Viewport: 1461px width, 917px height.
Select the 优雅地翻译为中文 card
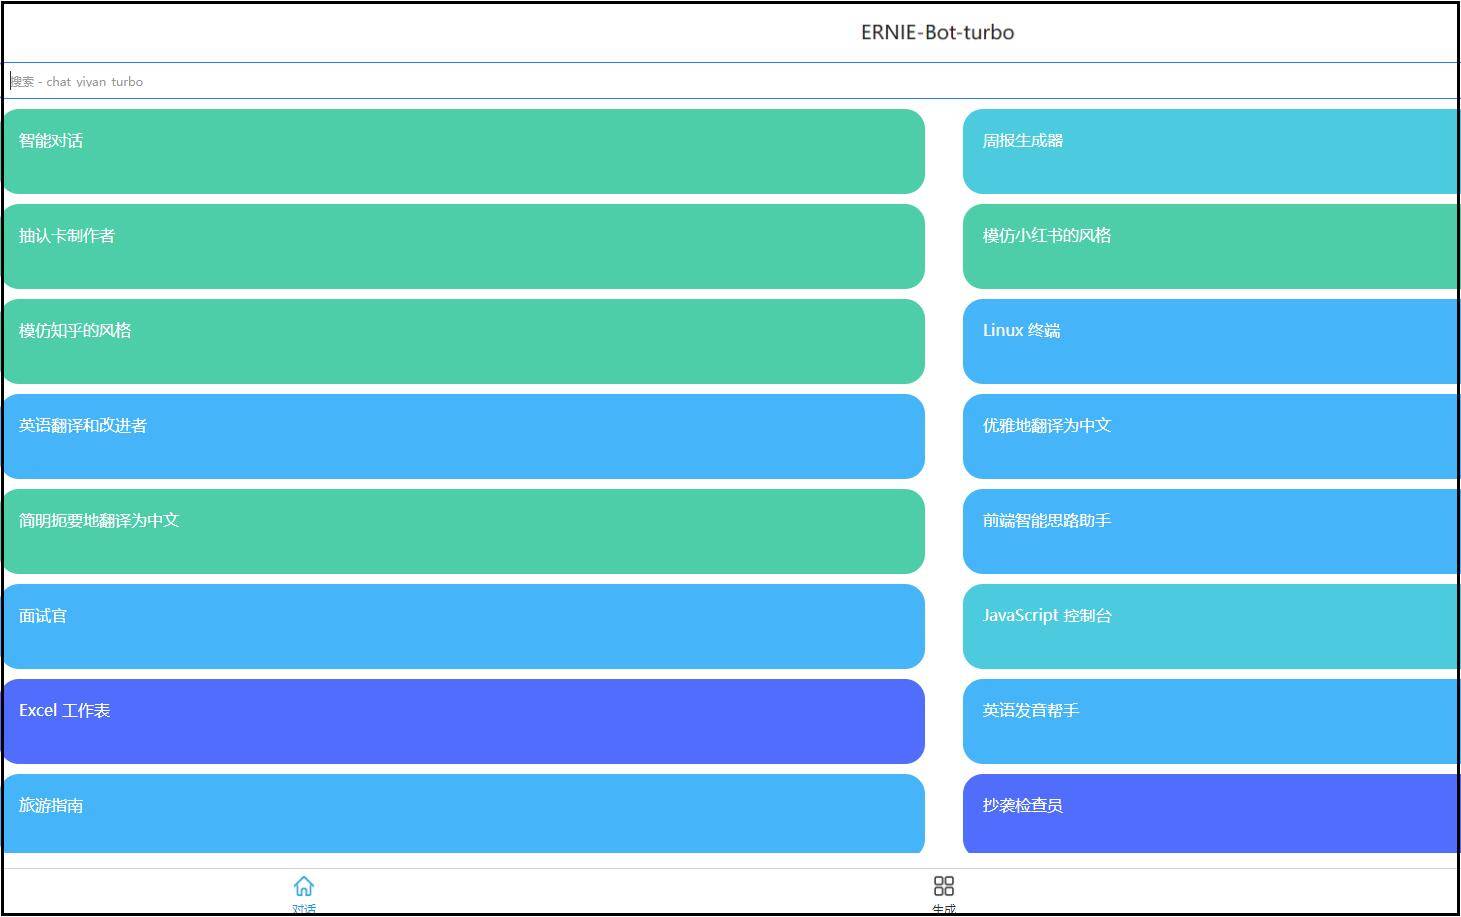coord(1210,436)
